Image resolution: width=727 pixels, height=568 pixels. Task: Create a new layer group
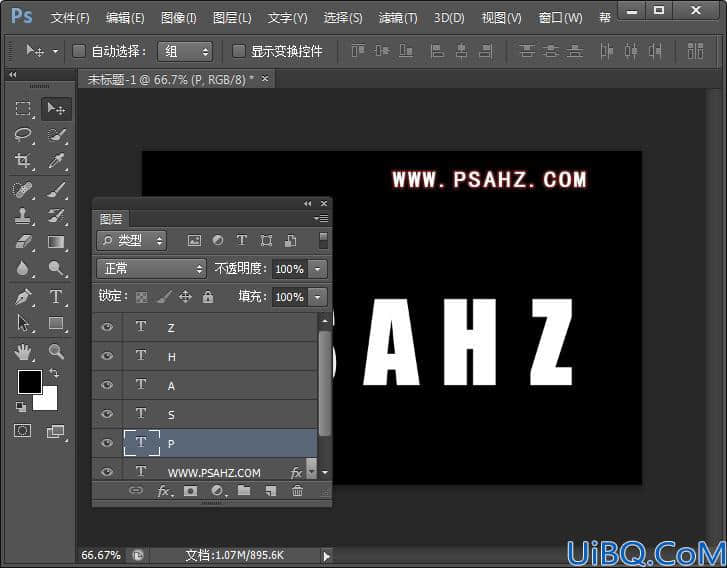[x=244, y=491]
